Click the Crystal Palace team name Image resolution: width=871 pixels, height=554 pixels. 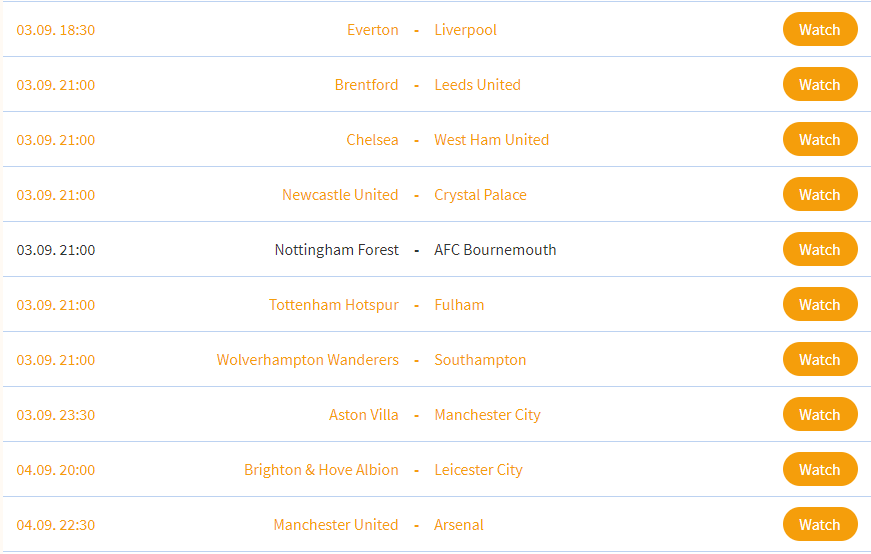tap(480, 195)
